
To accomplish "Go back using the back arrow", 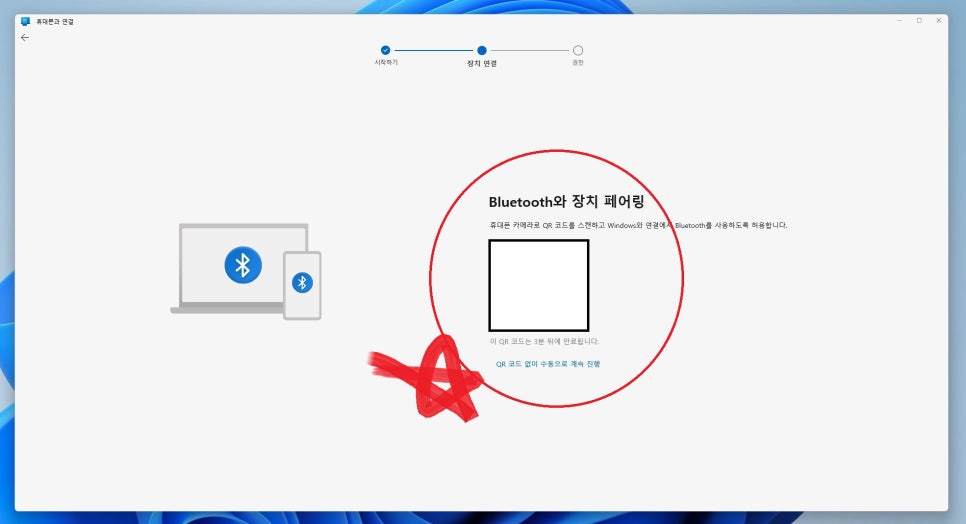I will click(x=25, y=38).
